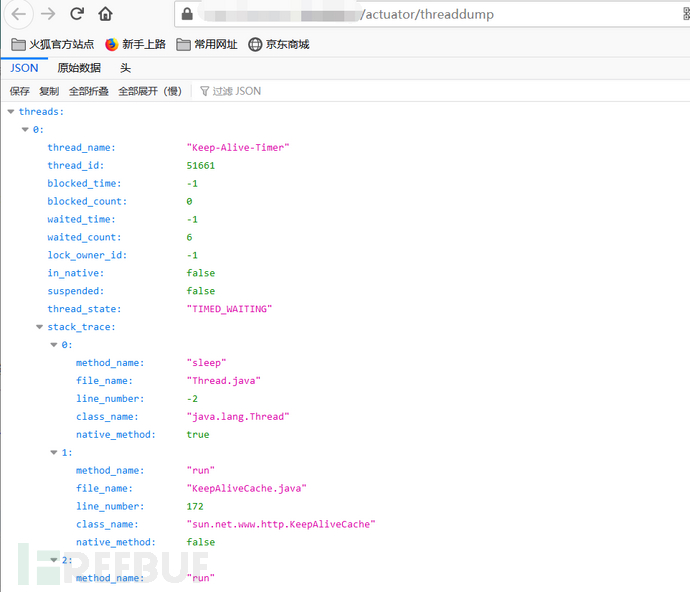The height and width of the screenshot is (592, 690).
Task: Collapse the threads node
Action: (x=11, y=112)
